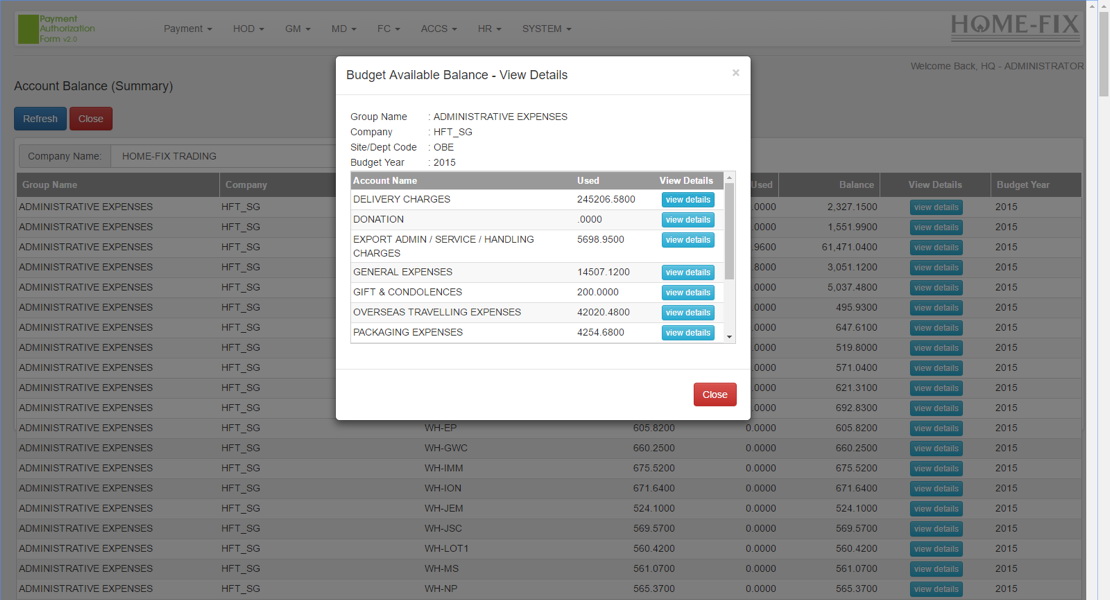Viewport: 1110px width, 600px height.
Task: View details for GIFT & CONDOLENCES
Action: point(687,292)
